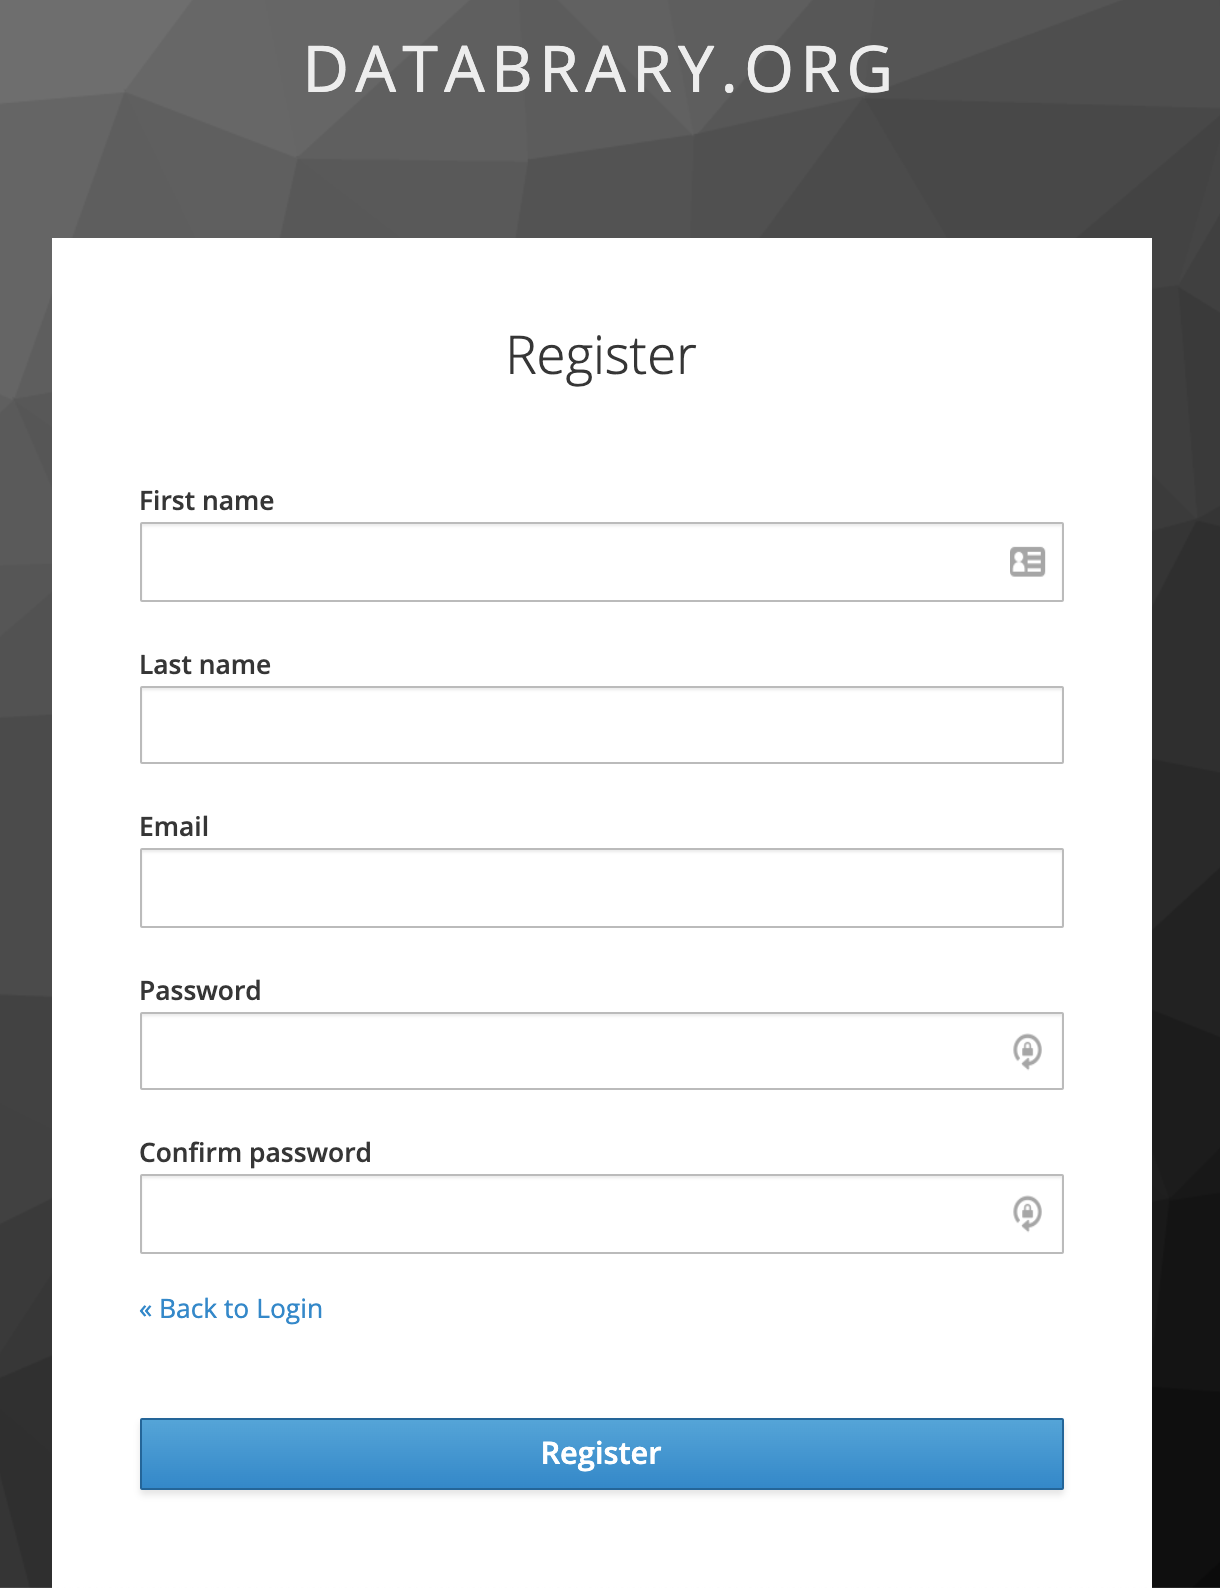Focus the First name input field
The height and width of the screenshot is (1588, 1220).
click(570, 562)
